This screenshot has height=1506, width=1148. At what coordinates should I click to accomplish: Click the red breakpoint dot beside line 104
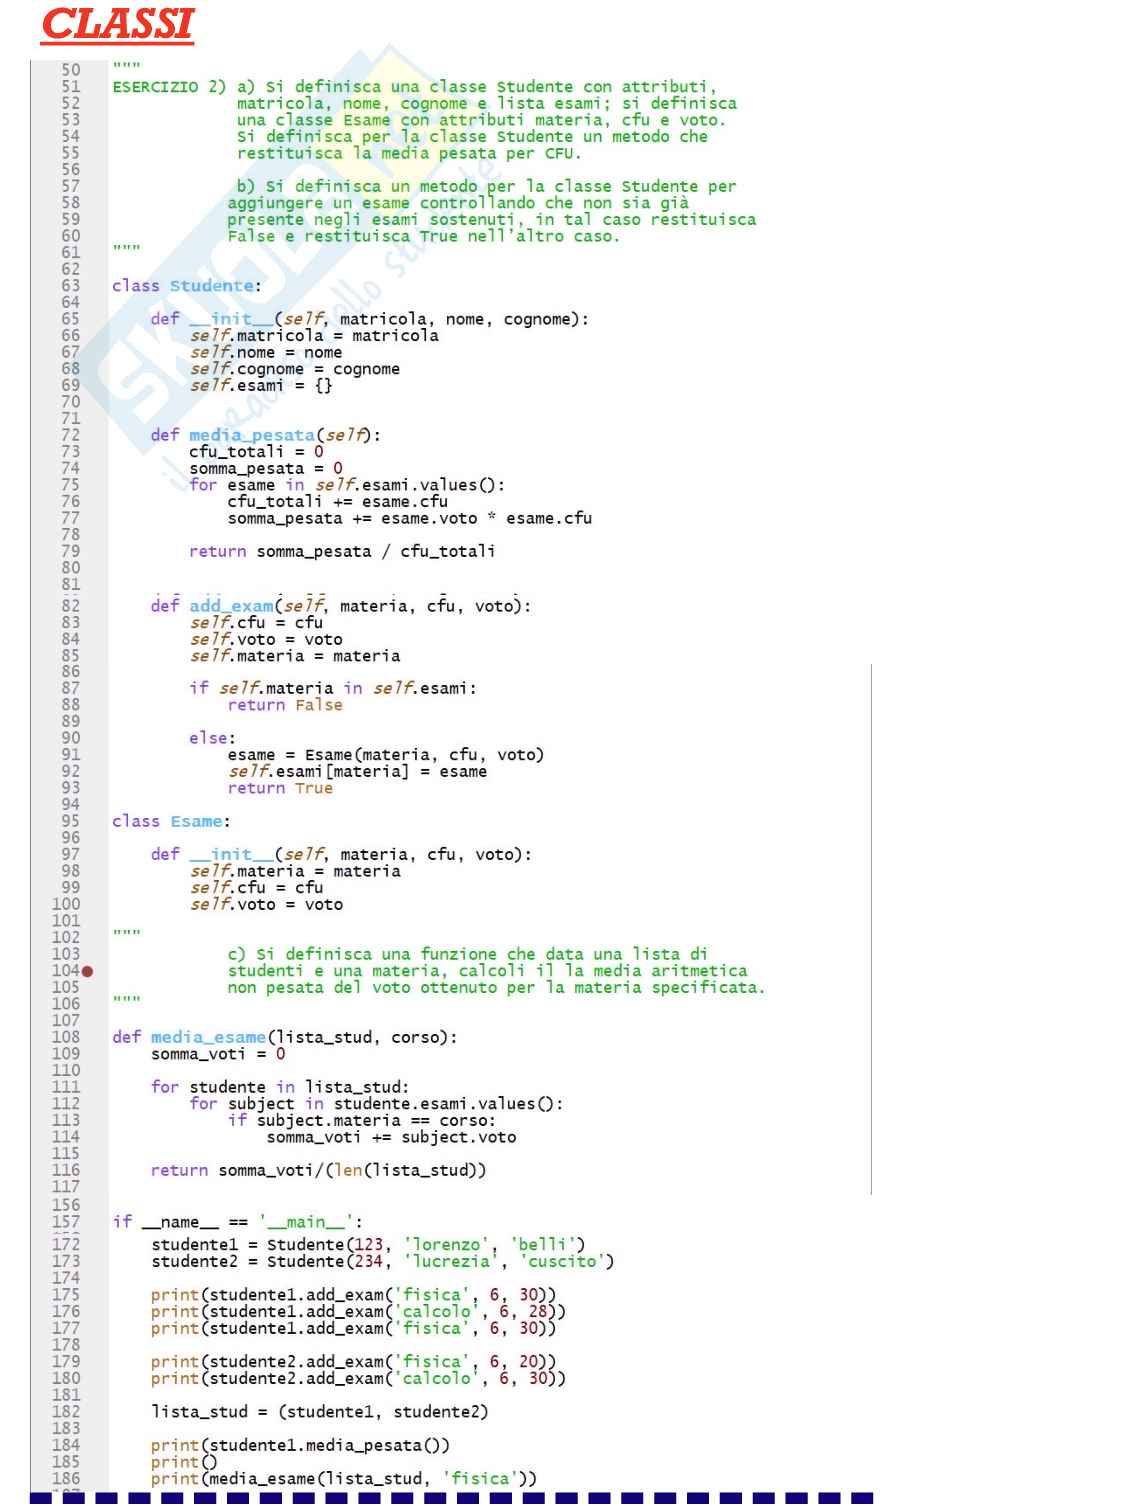[88, 971]
